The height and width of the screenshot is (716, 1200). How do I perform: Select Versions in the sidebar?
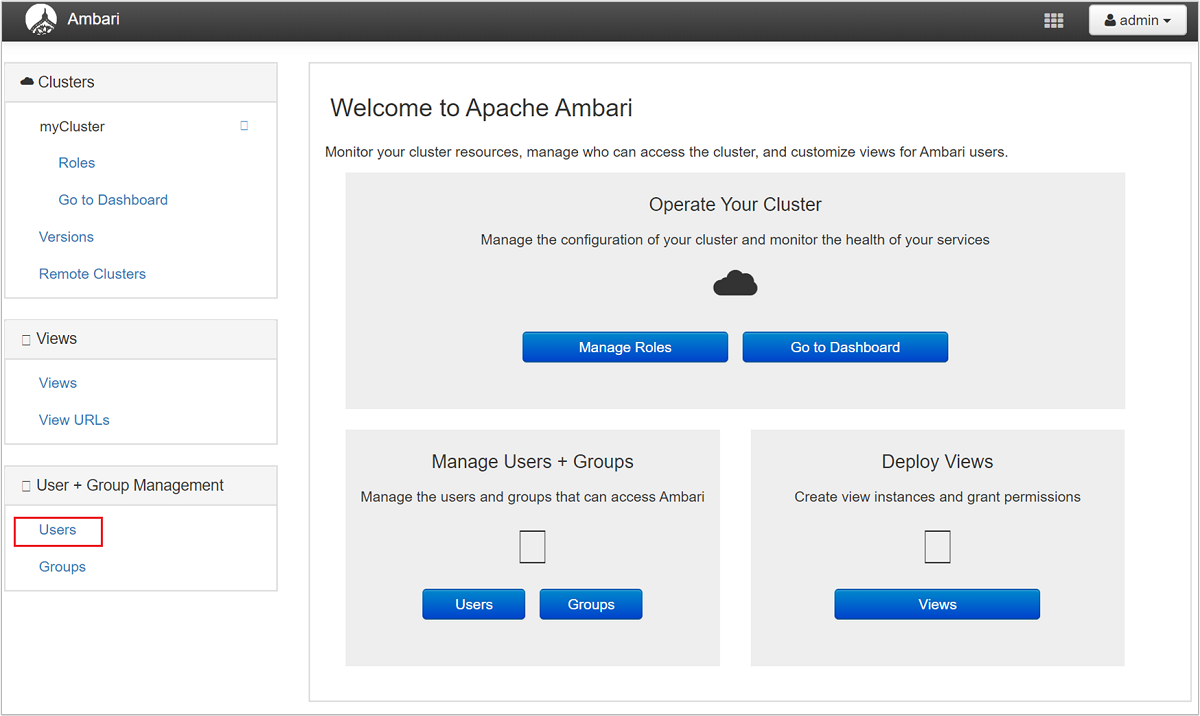66,236
